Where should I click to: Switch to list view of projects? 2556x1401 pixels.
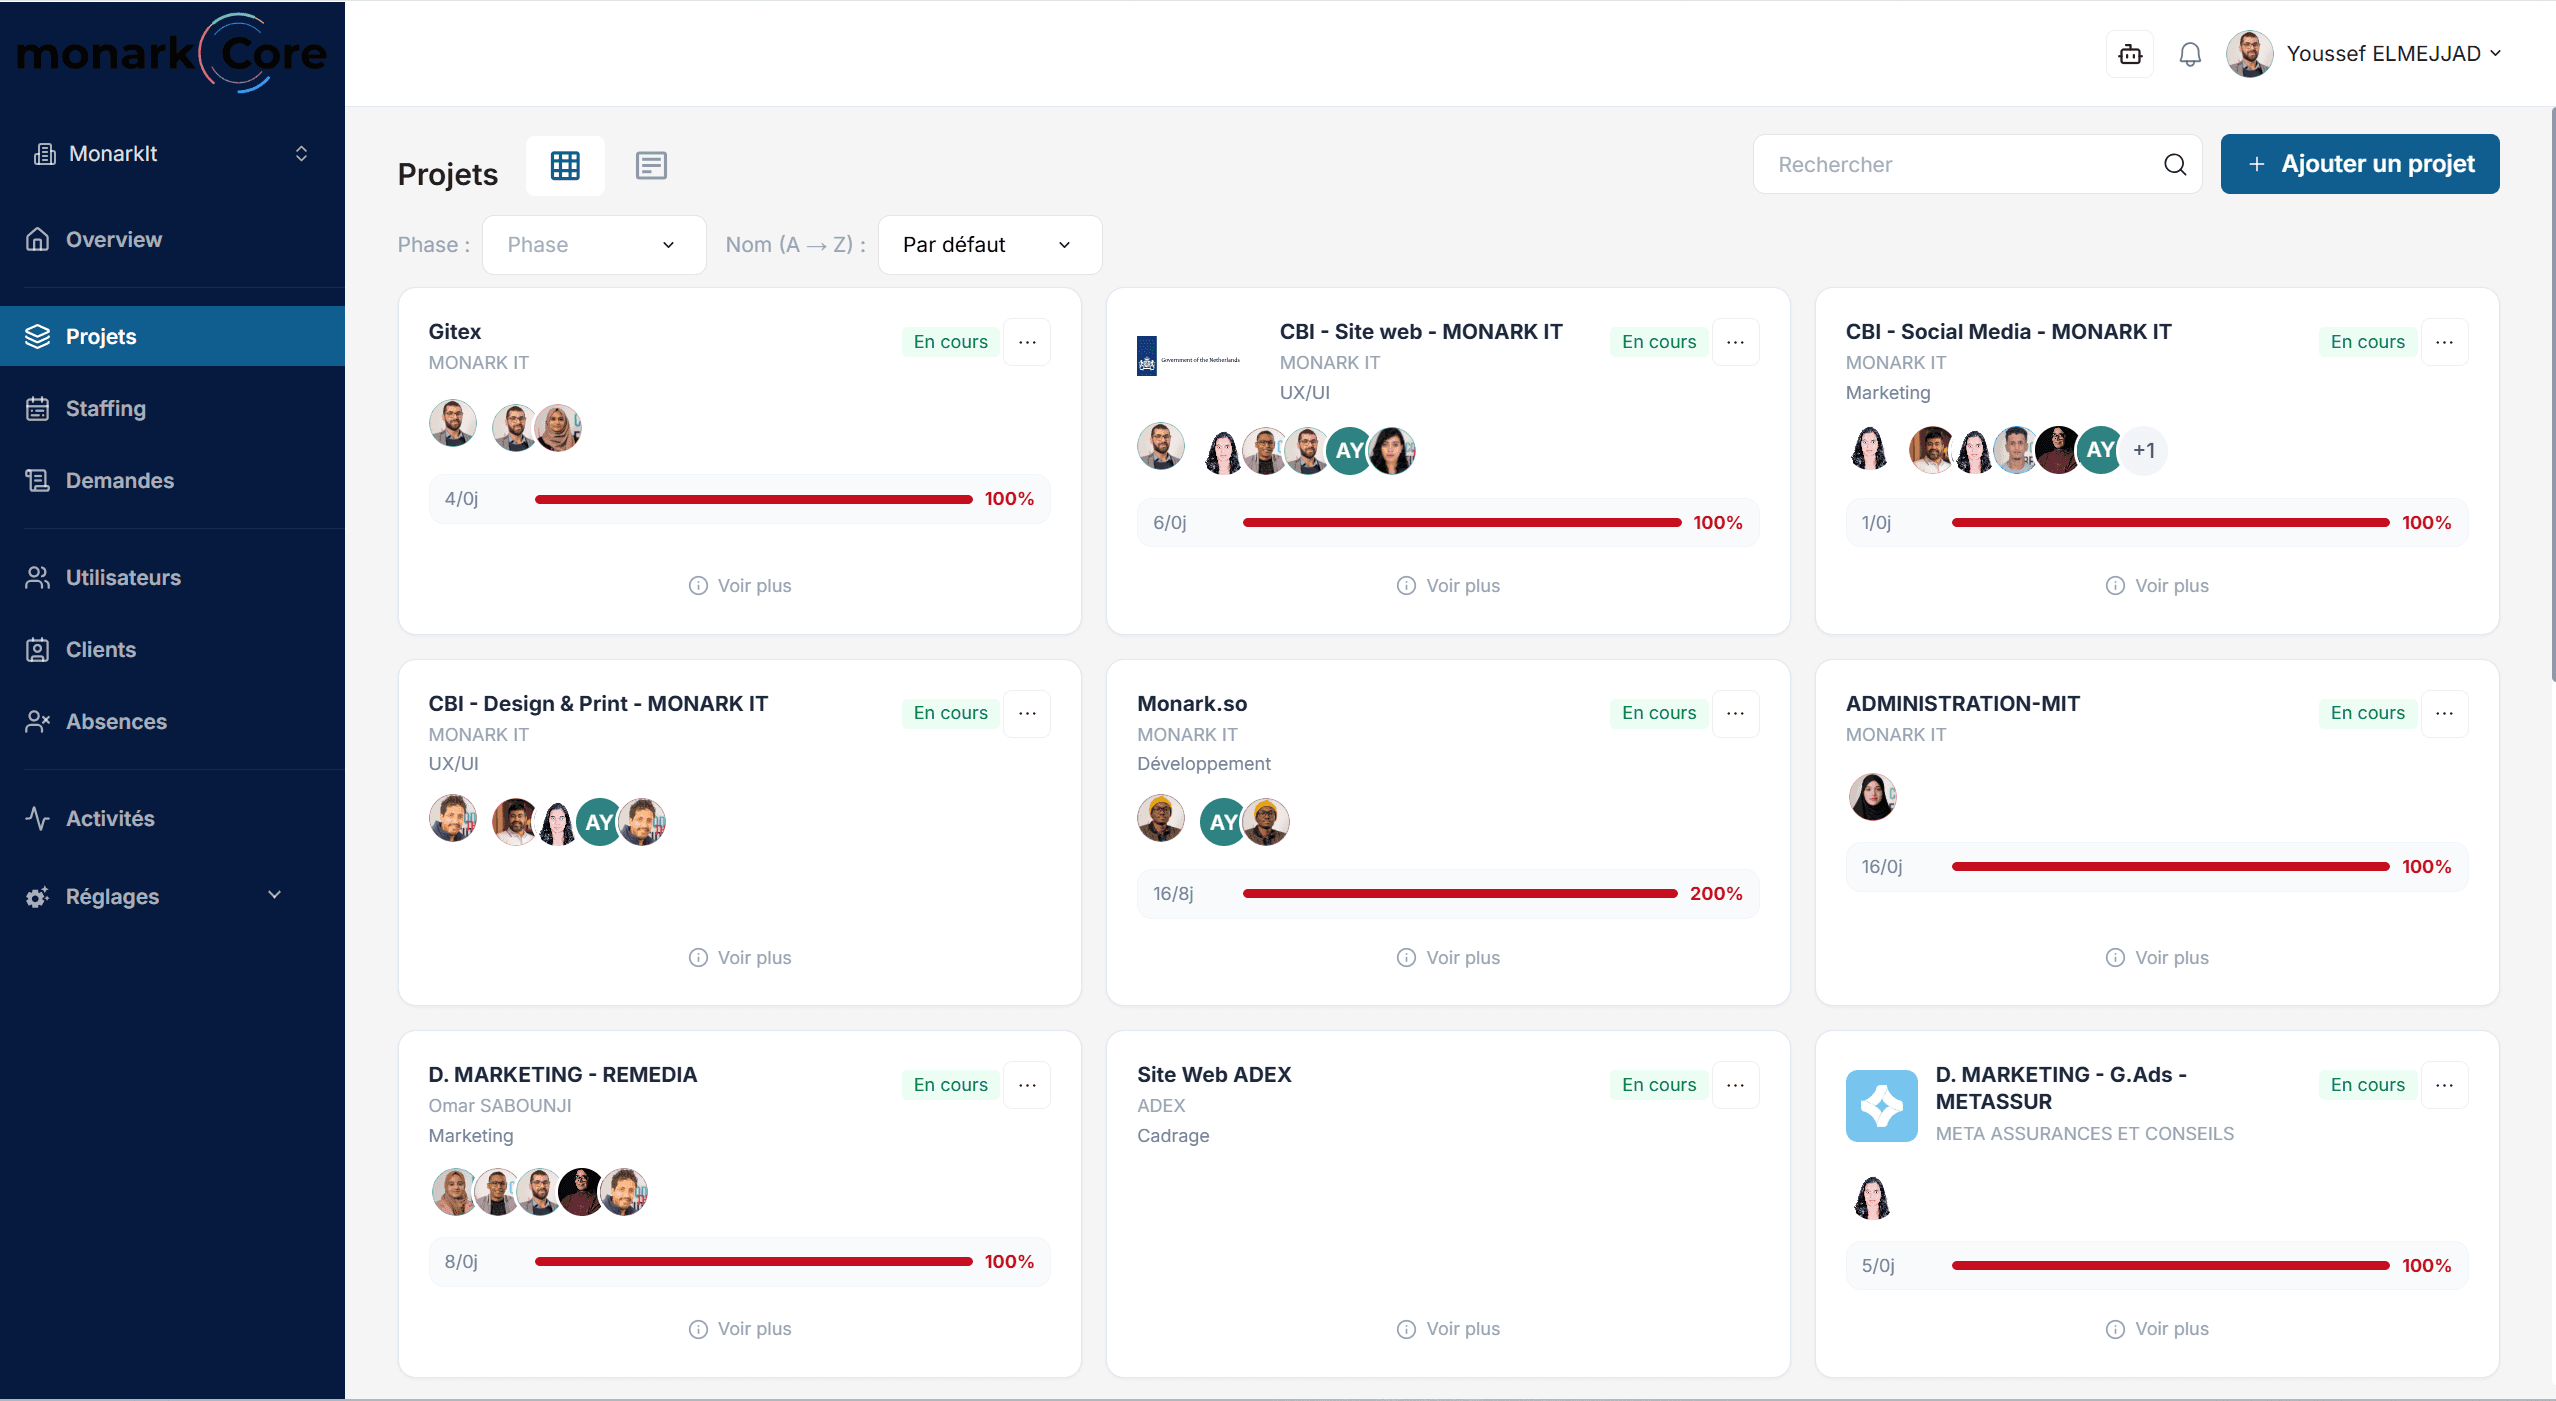(651, 165)
